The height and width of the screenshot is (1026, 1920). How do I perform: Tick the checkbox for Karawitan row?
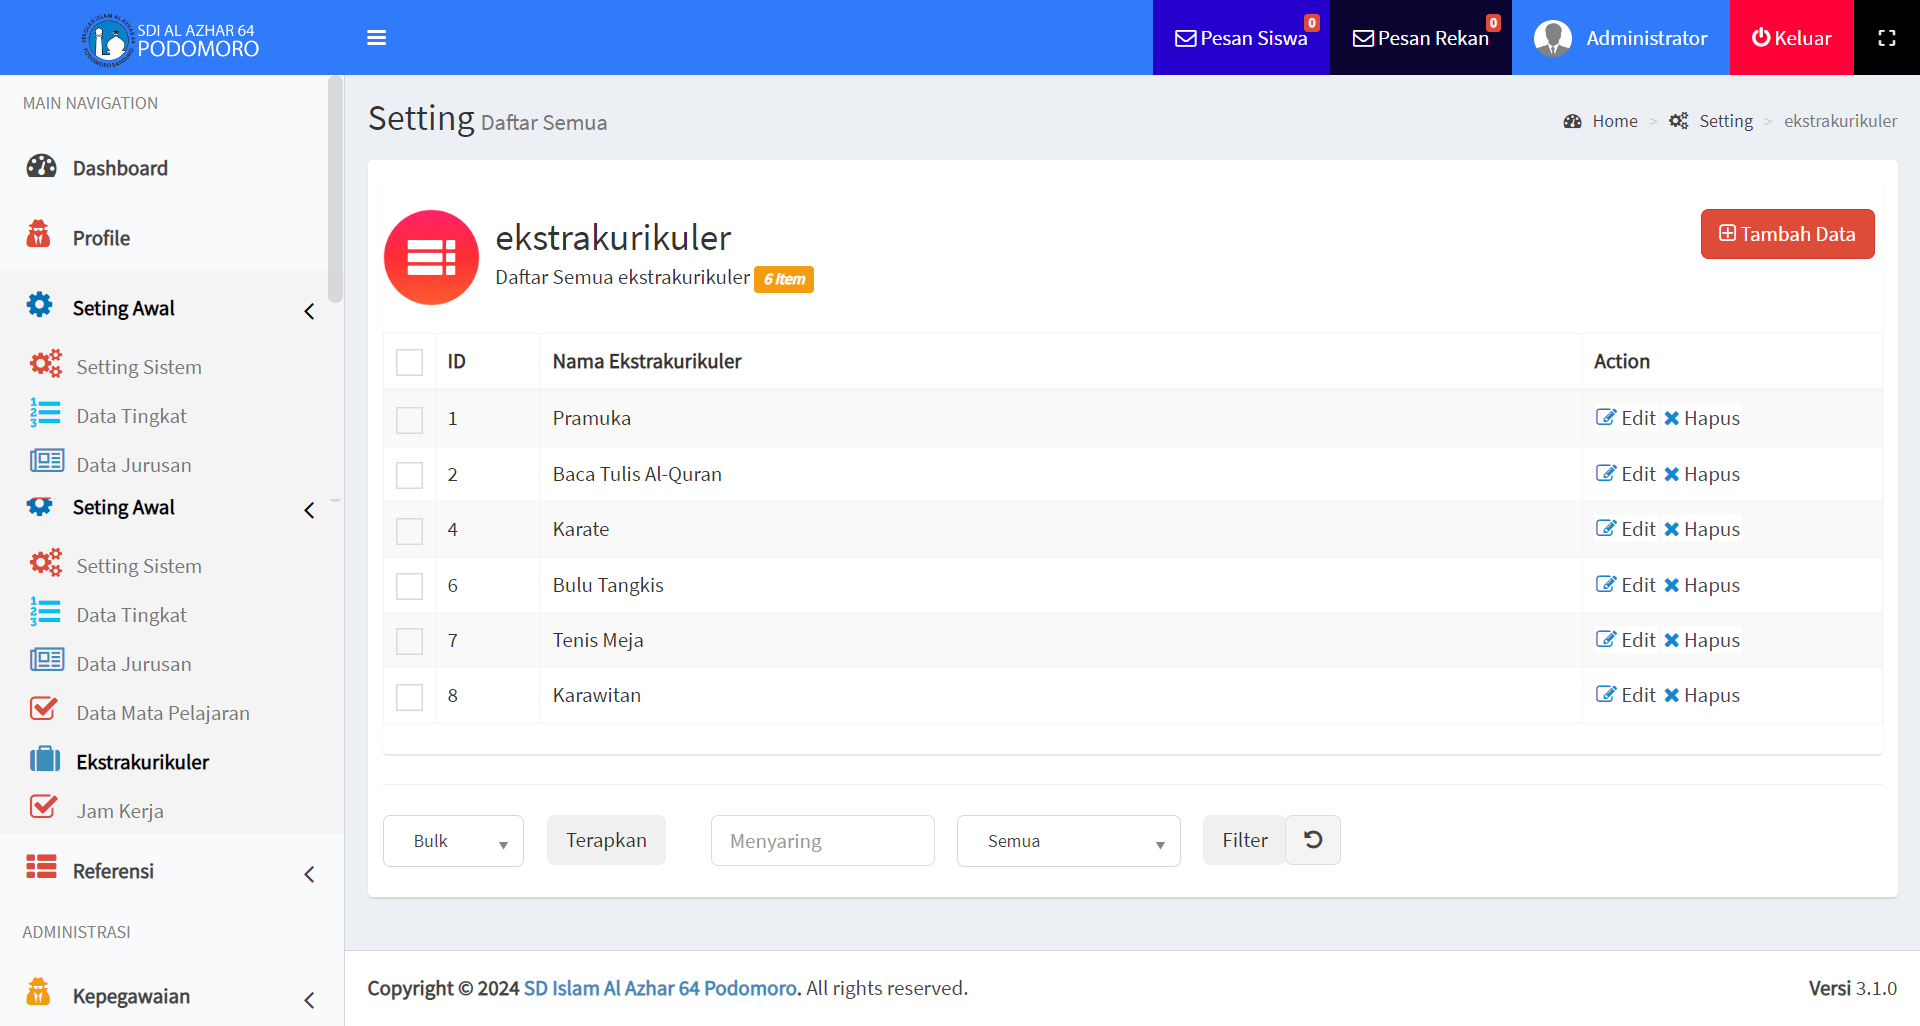click(409, 696)
